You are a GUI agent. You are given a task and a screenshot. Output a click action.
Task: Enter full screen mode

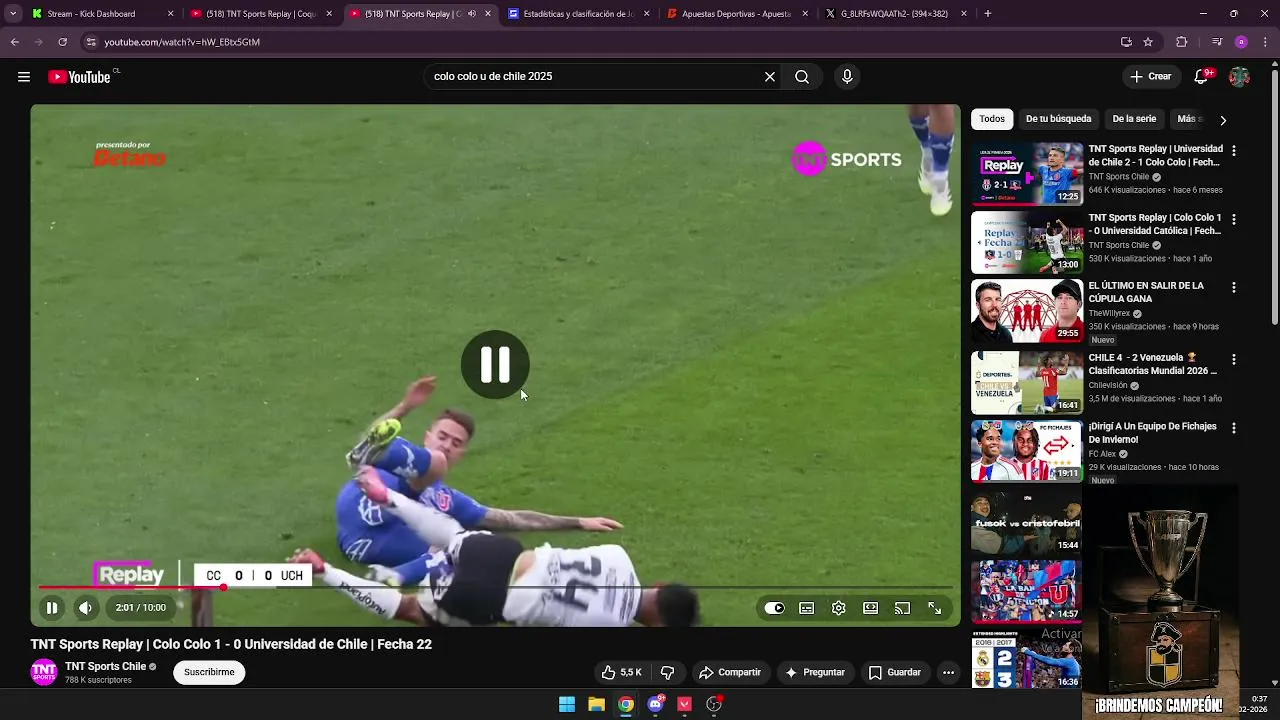[x=935, y=608]
